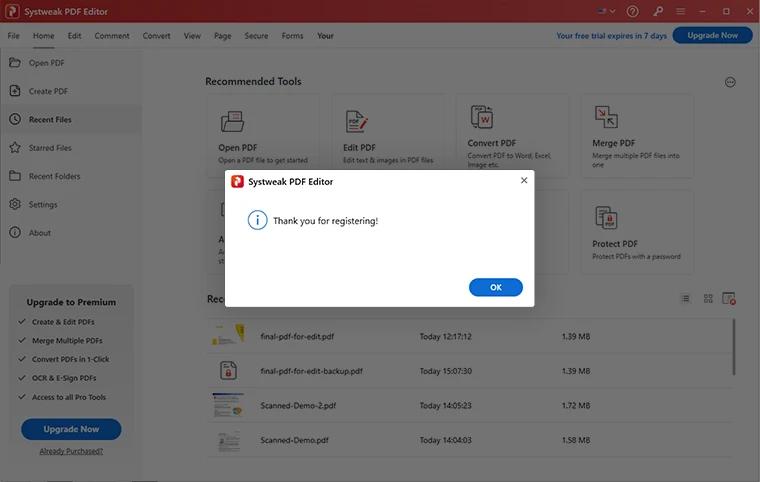760x482 pixels.
Task: Click the Open PDF folder icon in sidebar
Action: click(15, 63)
